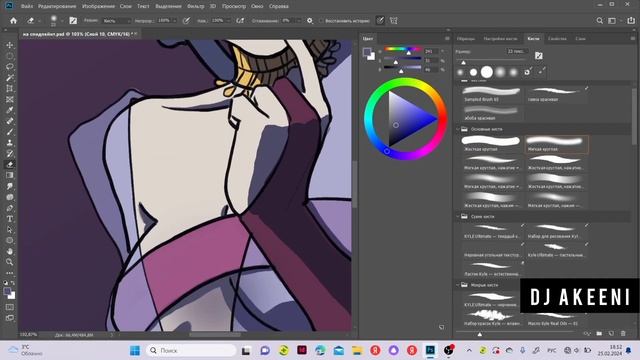Toggle symmetry paint butterfly icon
640x360 pixels.
pos(393,20)
